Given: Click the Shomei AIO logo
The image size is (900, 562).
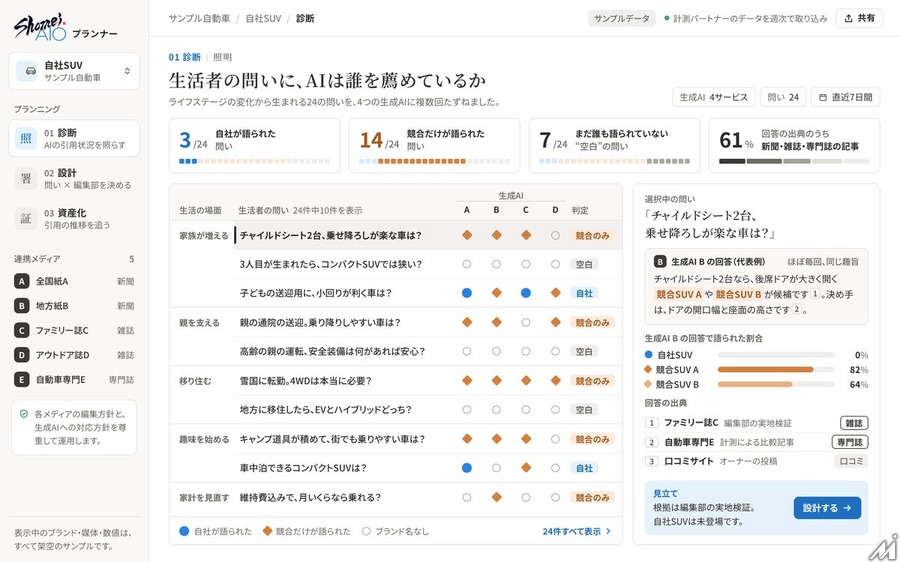Looking at the screenshot, I should point(40,26).
